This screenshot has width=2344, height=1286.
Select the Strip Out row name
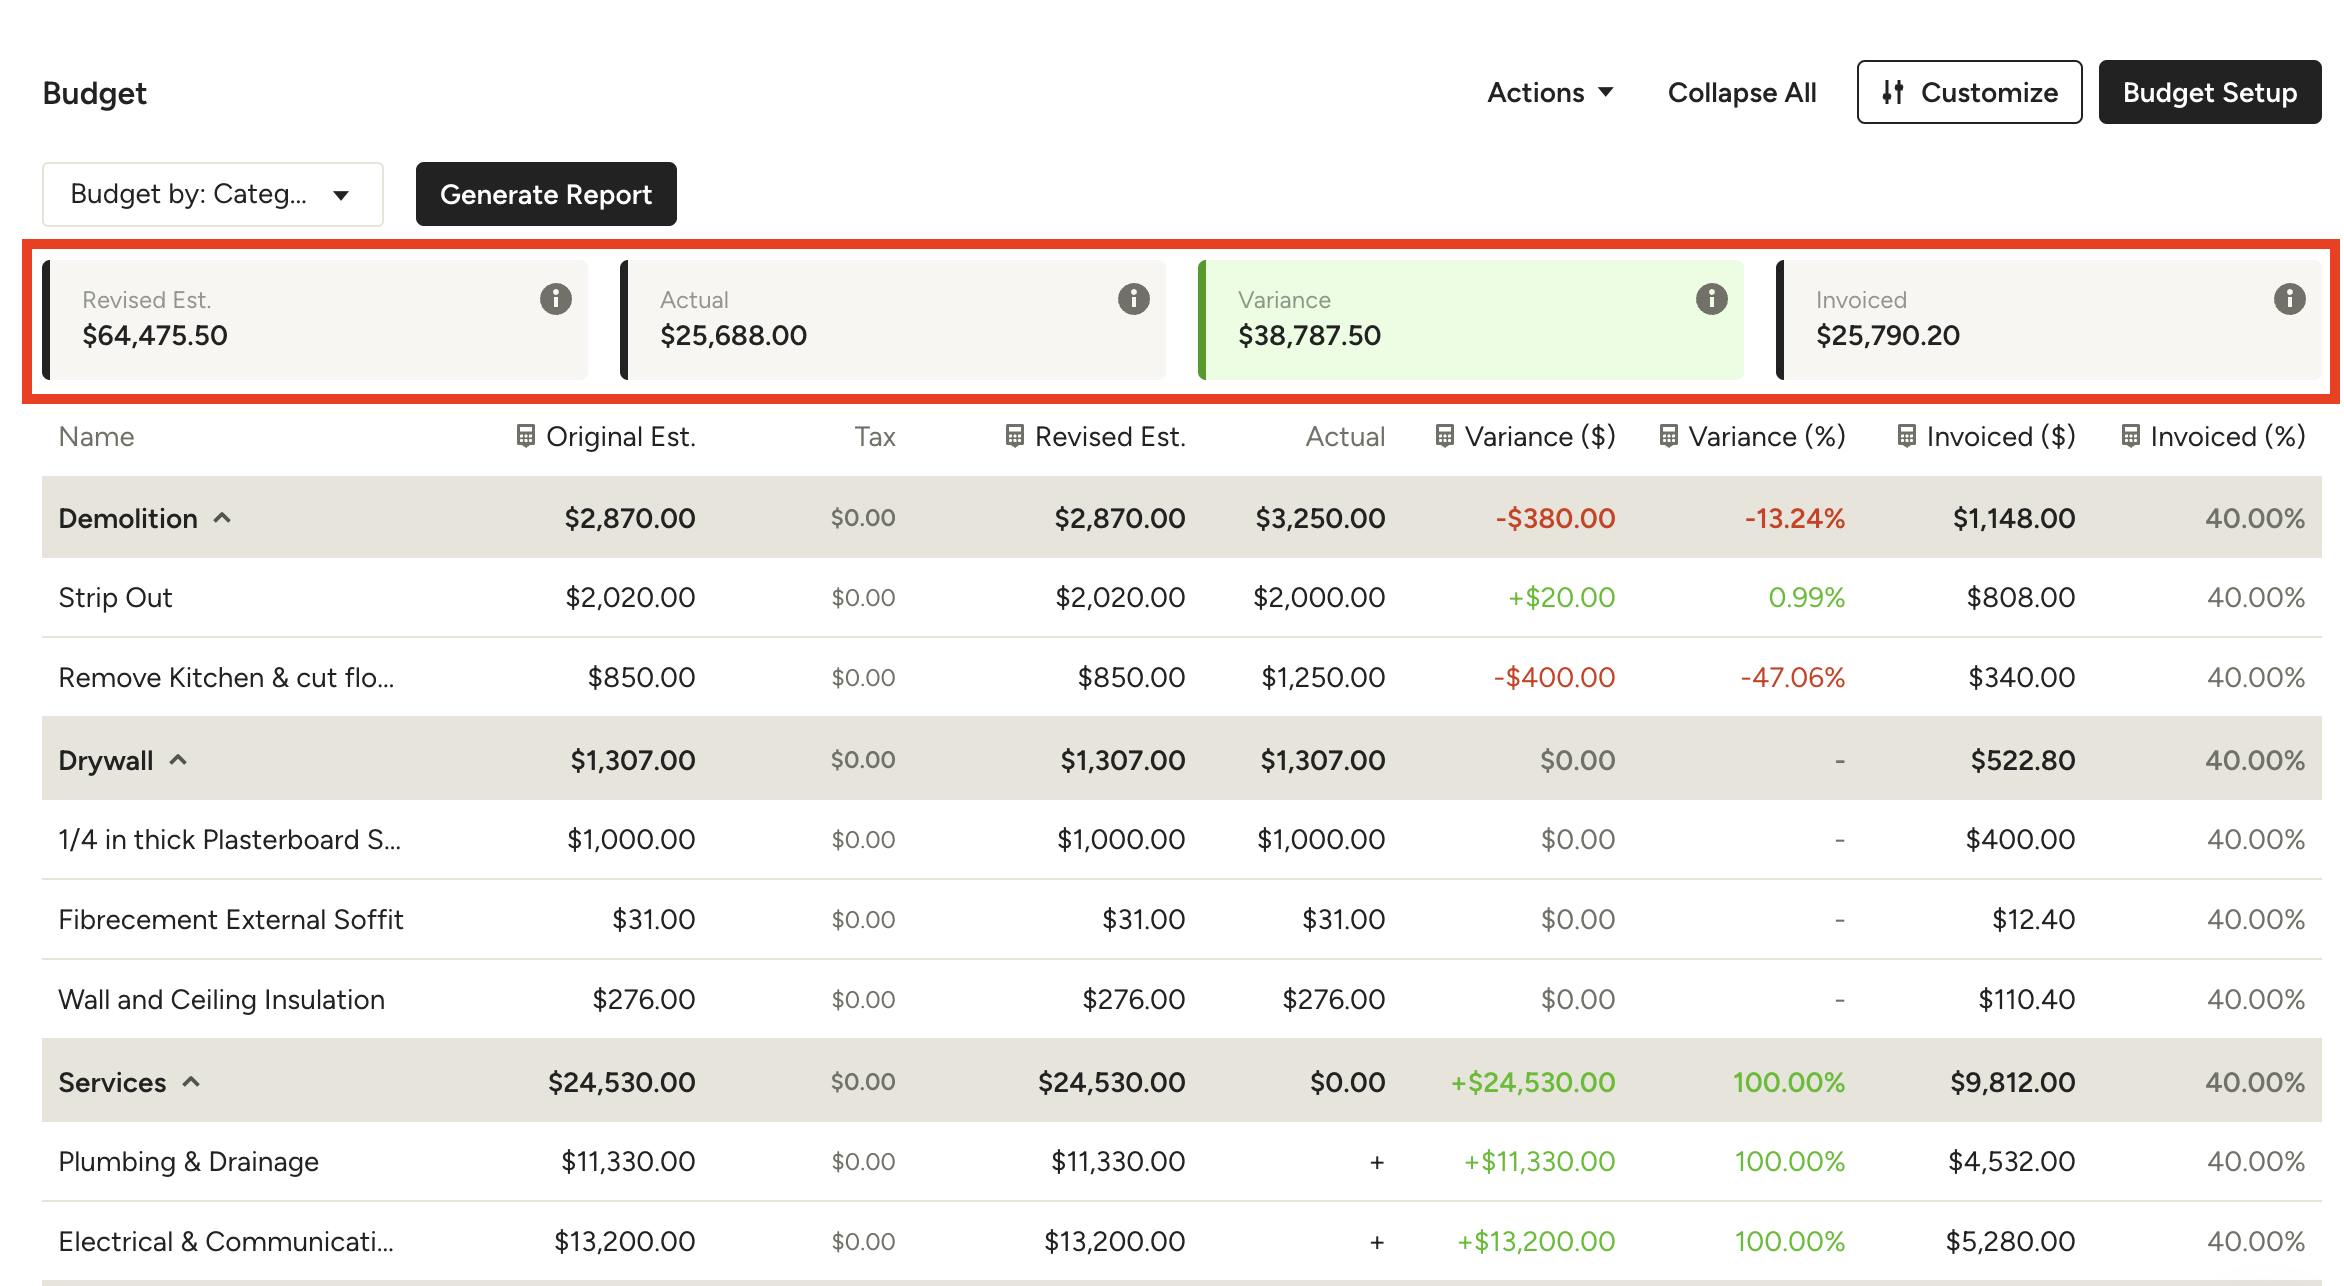(115, 598)
